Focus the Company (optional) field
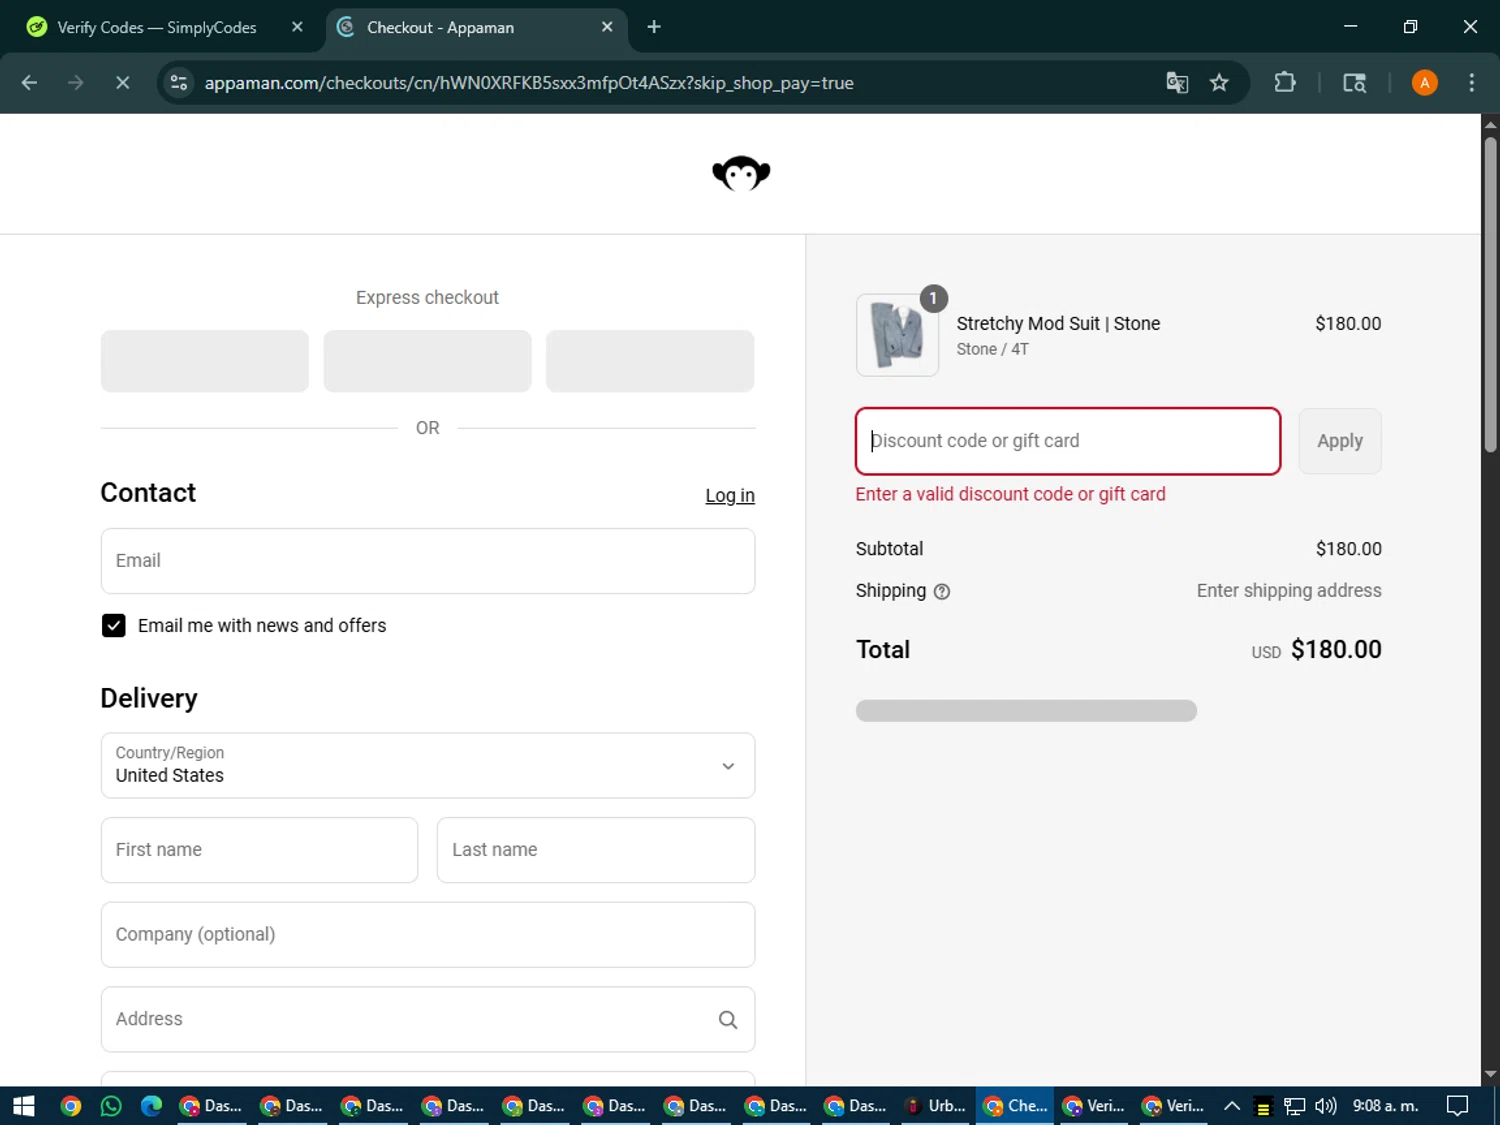This screenshot has height=1125, width=1500. [x=428, y=935]
